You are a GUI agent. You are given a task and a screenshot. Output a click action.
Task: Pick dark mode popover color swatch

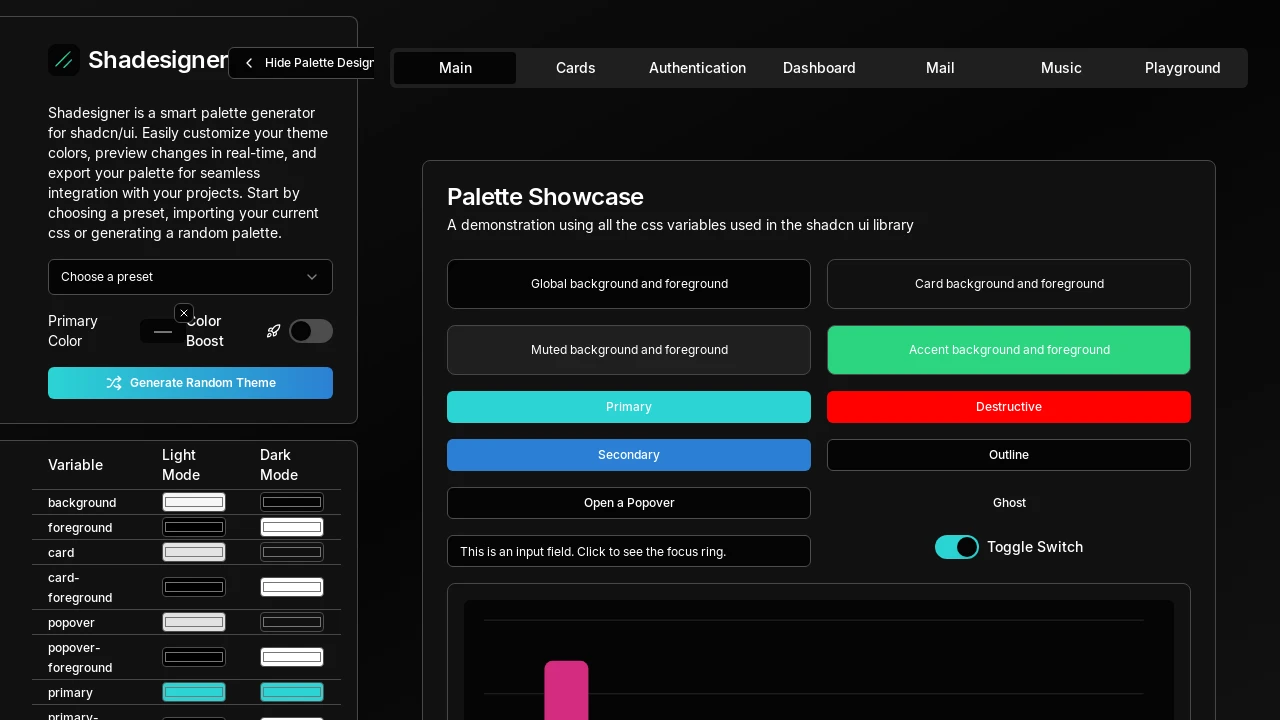(292, 622)
